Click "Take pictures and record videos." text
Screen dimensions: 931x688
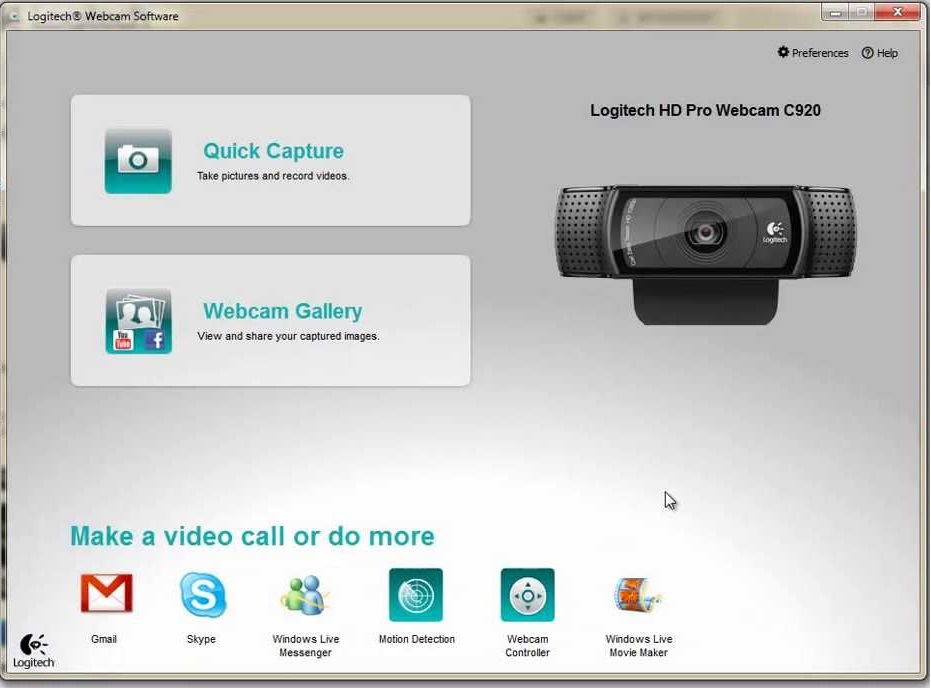tap(273, 176)
